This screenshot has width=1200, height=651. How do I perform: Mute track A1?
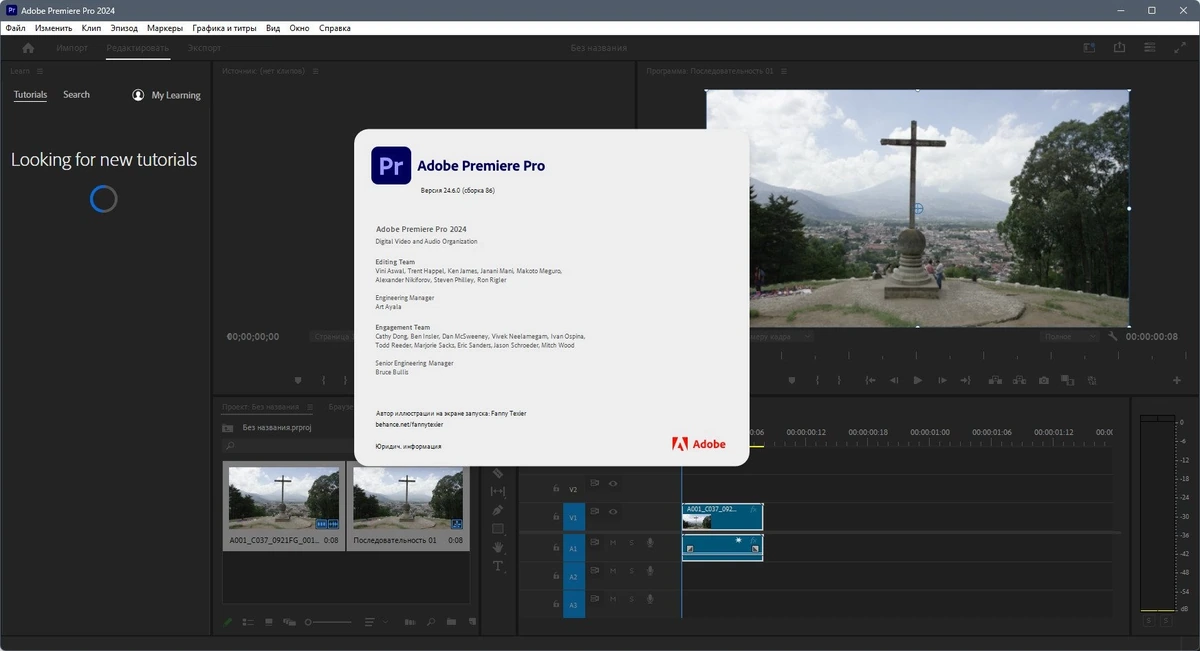tap(613, 543)
